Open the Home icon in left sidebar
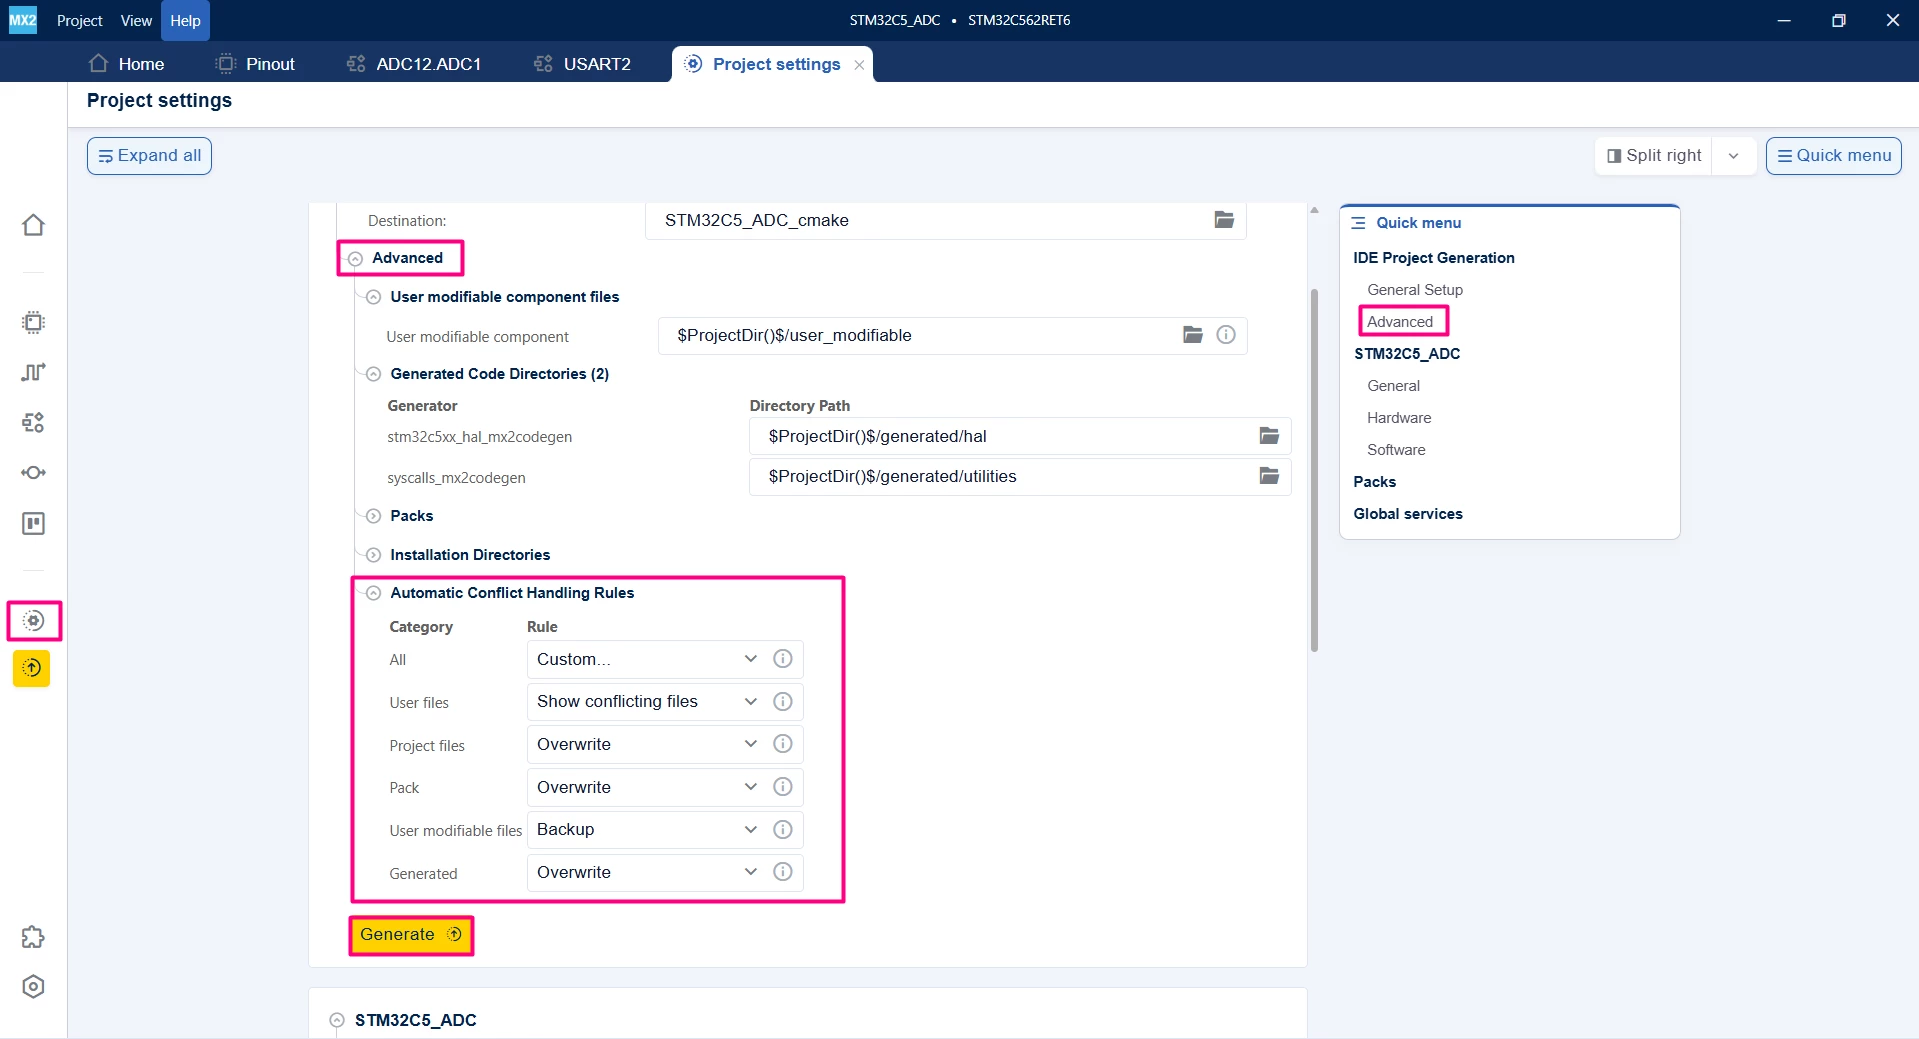 click(x=33, y=225)
